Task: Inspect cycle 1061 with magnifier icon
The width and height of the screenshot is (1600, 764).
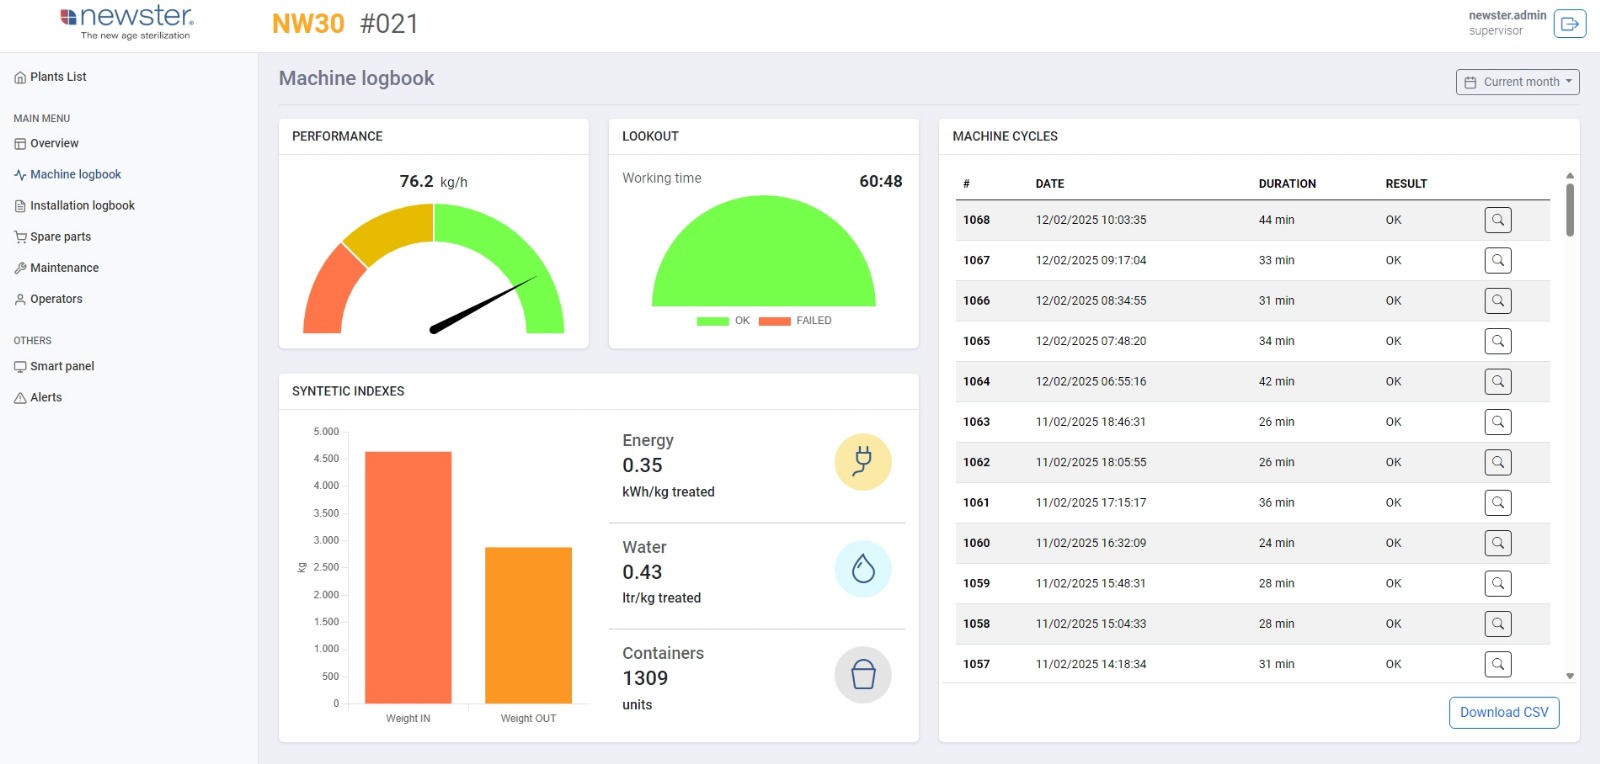Action: point(1497,503)
